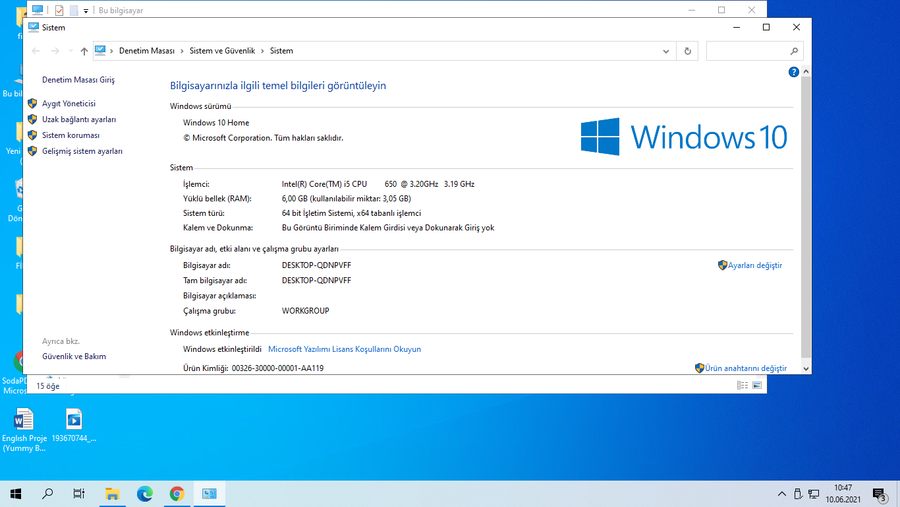Click properties icon in Bu bilgisayar title bar
Screen dimensions: 900x507
(x=59, y=10)
